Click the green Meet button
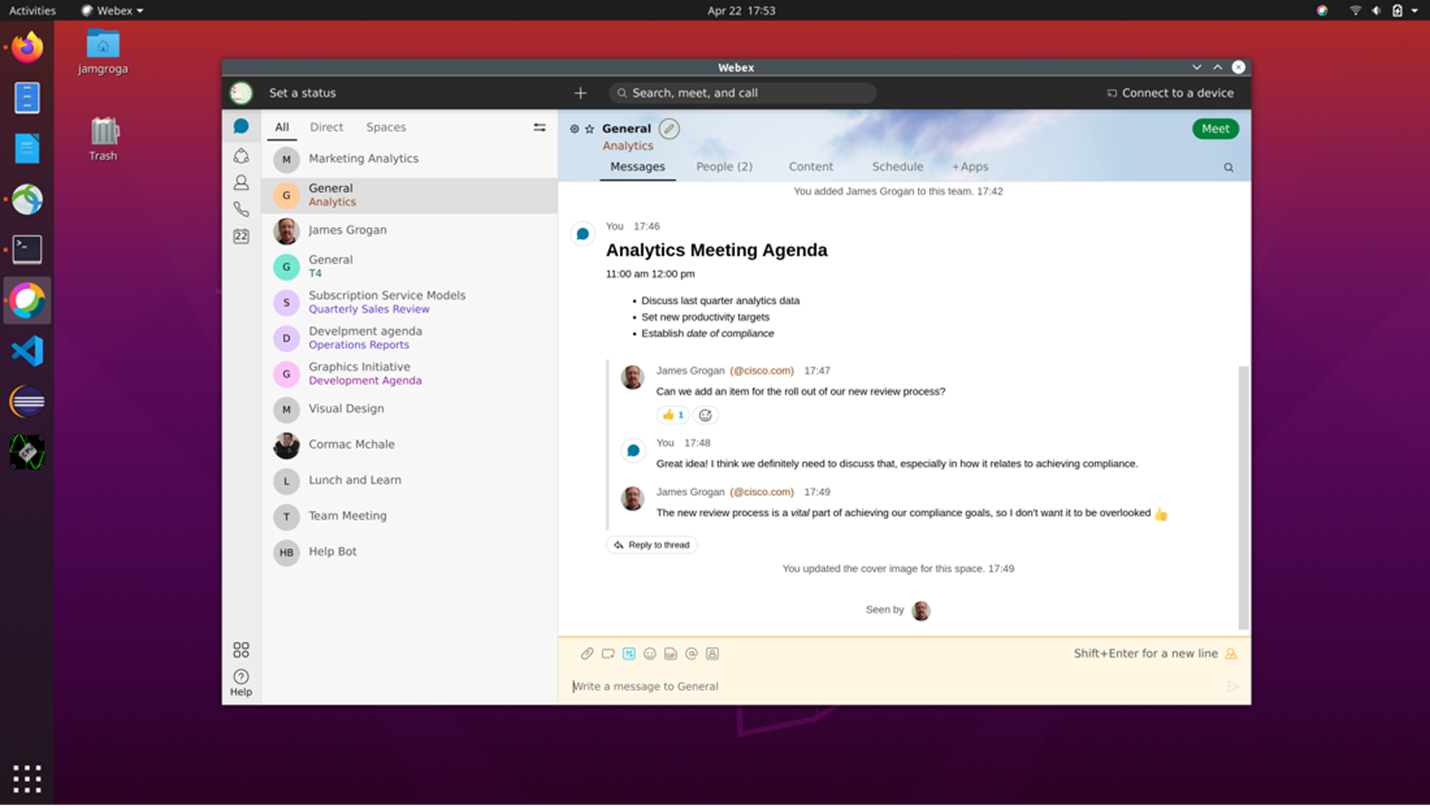 click(1215, 128)
